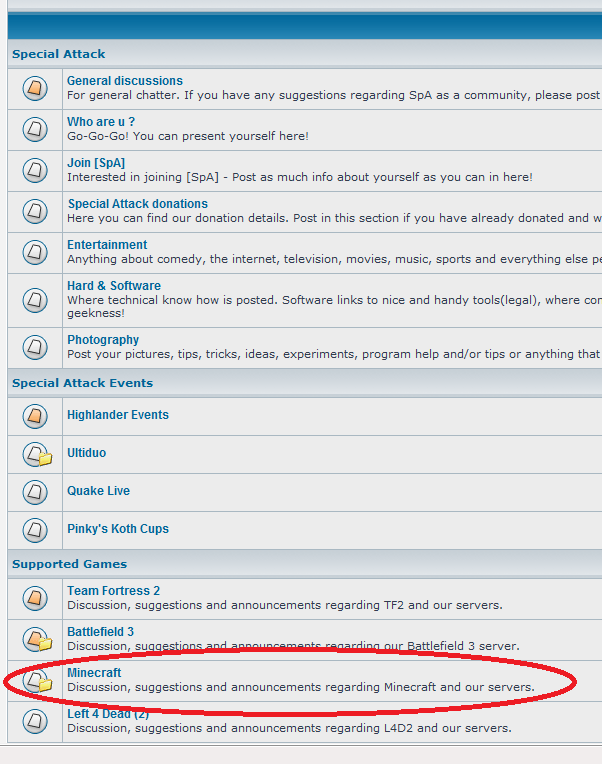Open the Ultiduo forum link
Screen dimensions: 602x764
(87, 453)
